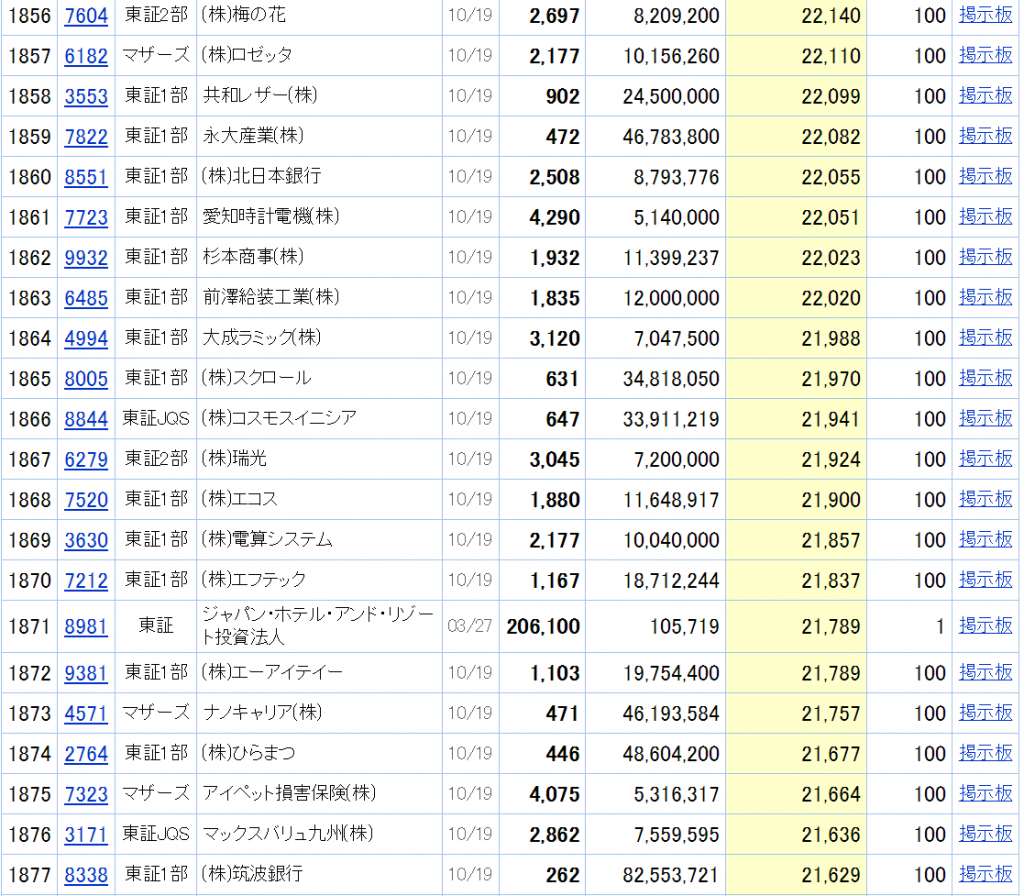The image size is (1024, 896).
Task: Open 掲示板 link for (株)エーアイテイー
Action: (x=985, y=673)
